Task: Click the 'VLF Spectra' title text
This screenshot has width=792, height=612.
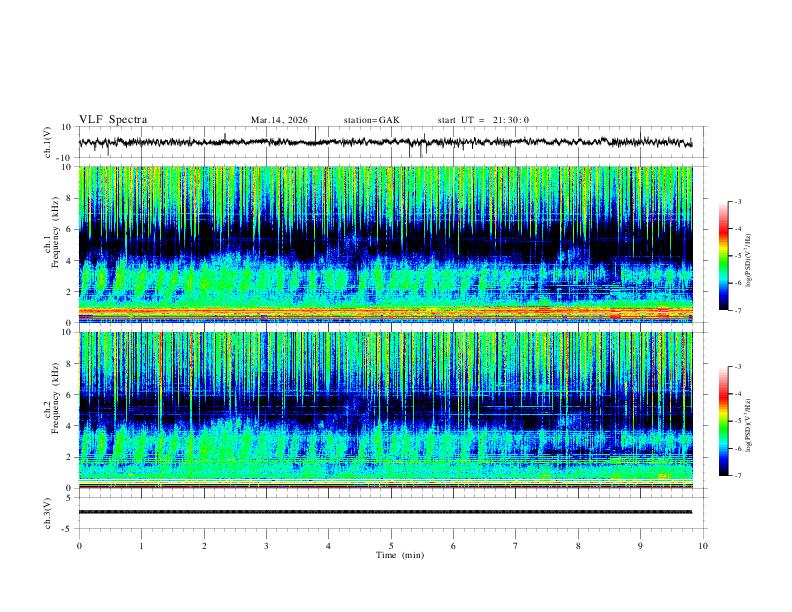Action: pos(113,120)
